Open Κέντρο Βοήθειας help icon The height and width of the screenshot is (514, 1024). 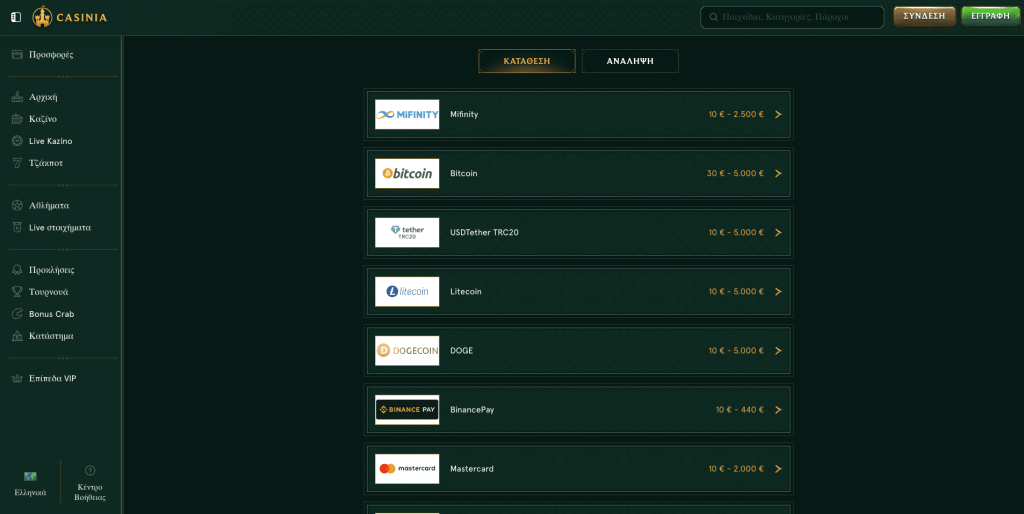[x=90, y=471]
